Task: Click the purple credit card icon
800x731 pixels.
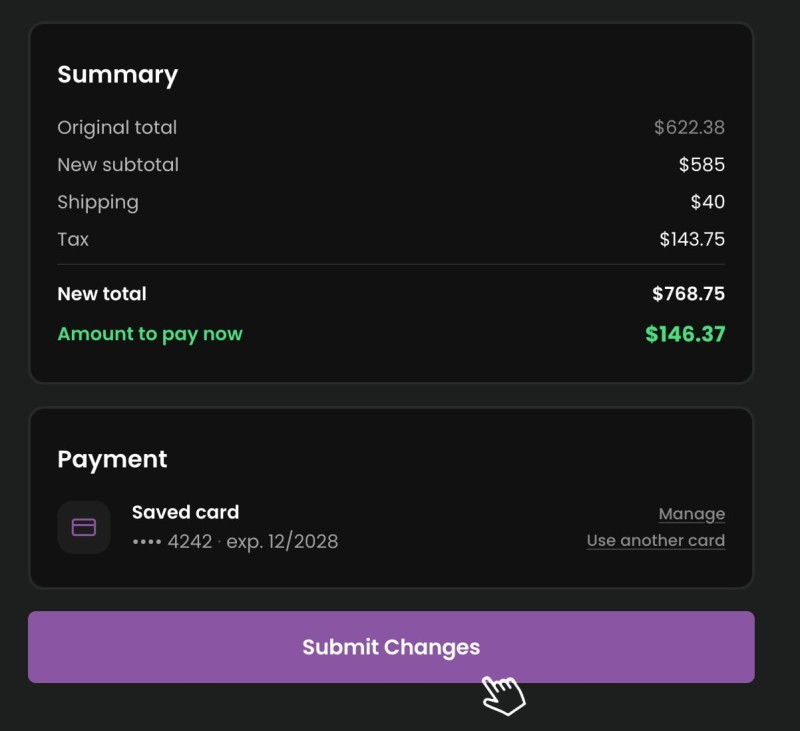Action: coord(84,527)
